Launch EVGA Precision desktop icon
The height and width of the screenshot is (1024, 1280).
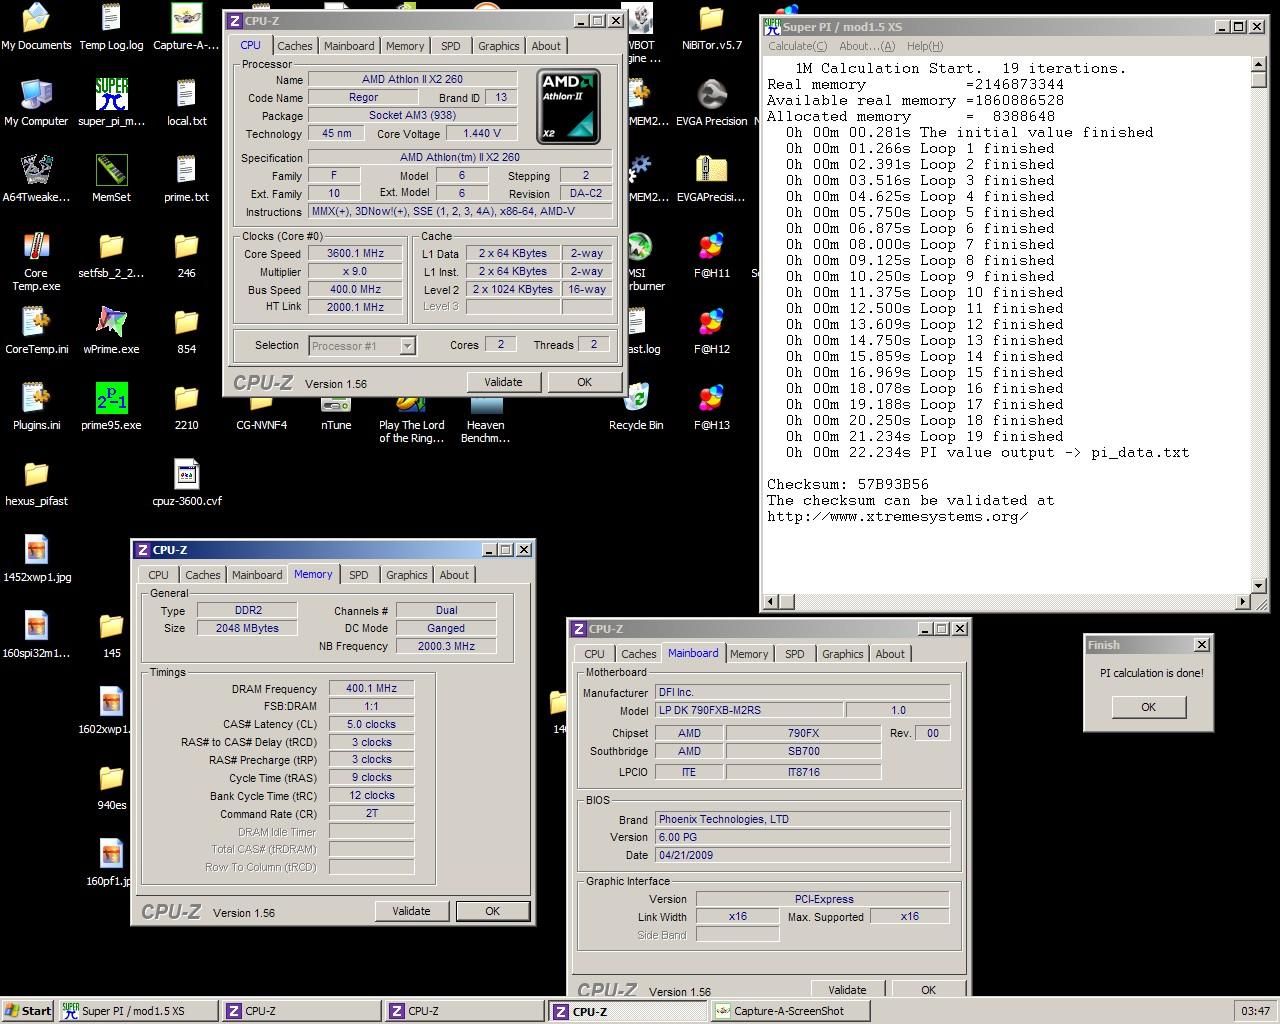(x=711, y=103)
